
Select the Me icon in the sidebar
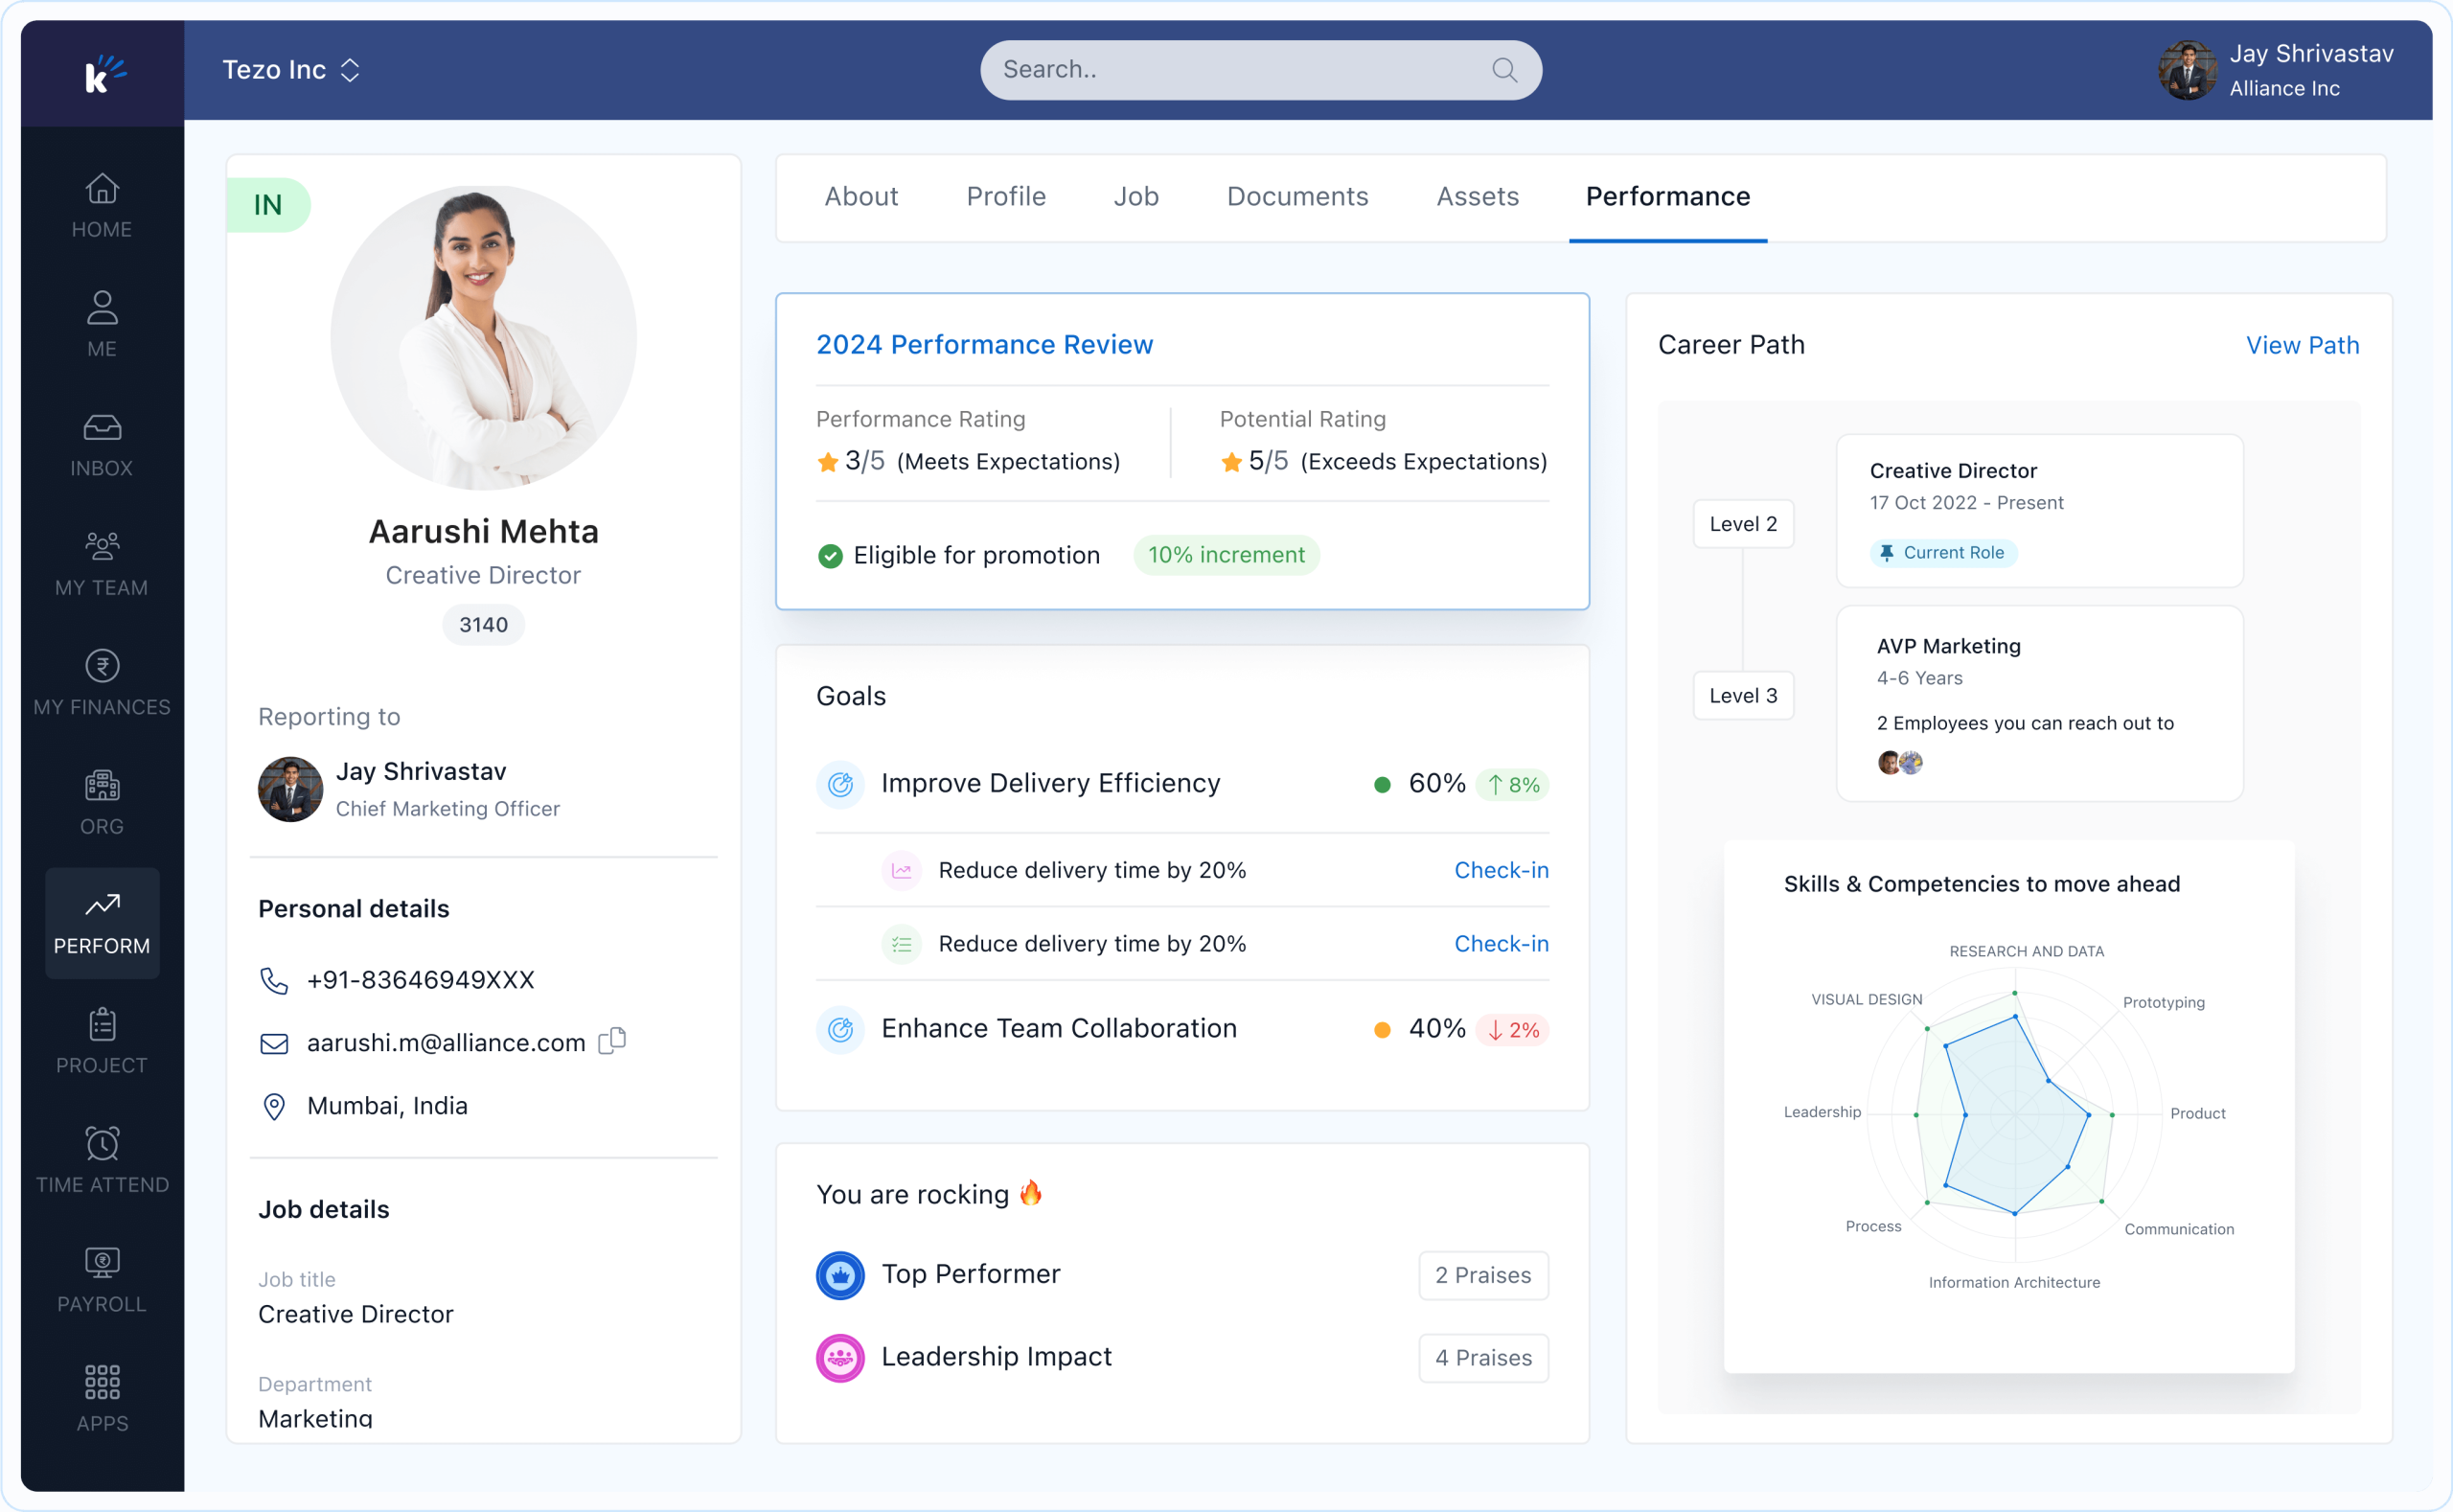[x=101, y=322]
